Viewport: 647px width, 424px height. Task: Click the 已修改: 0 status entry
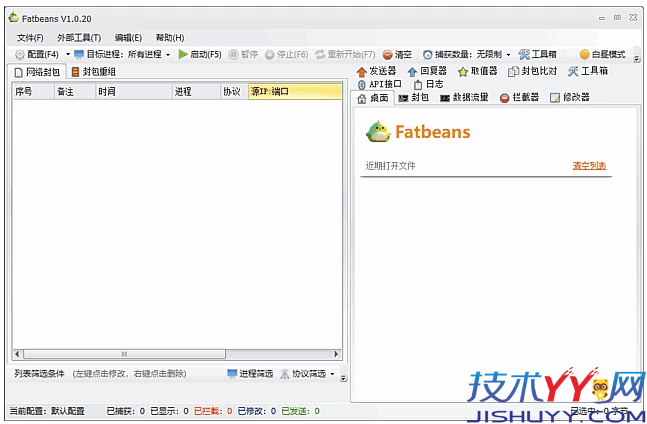tap(257, 411)
